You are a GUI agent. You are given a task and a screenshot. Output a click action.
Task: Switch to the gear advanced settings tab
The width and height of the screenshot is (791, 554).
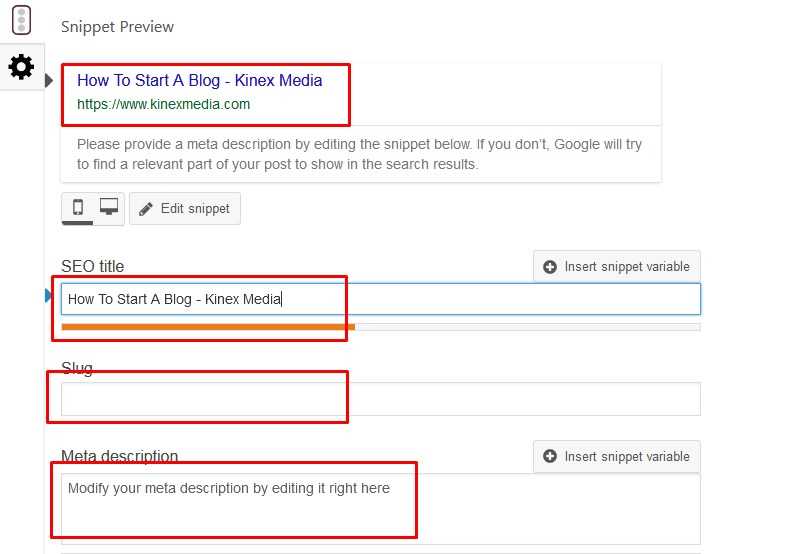click(21, 67)
